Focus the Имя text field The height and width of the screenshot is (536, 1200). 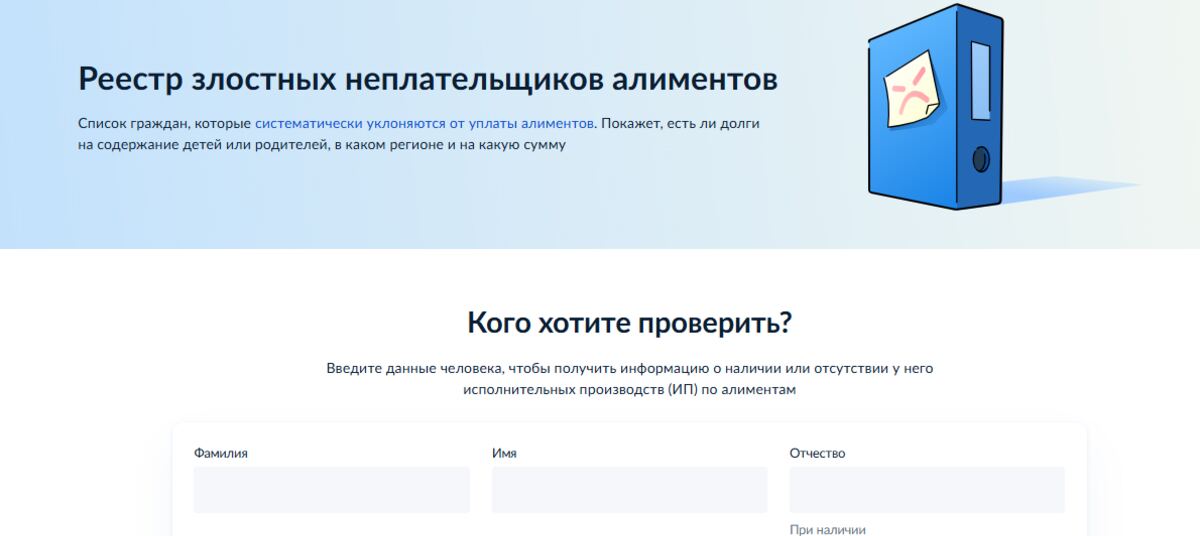point(629,490)
